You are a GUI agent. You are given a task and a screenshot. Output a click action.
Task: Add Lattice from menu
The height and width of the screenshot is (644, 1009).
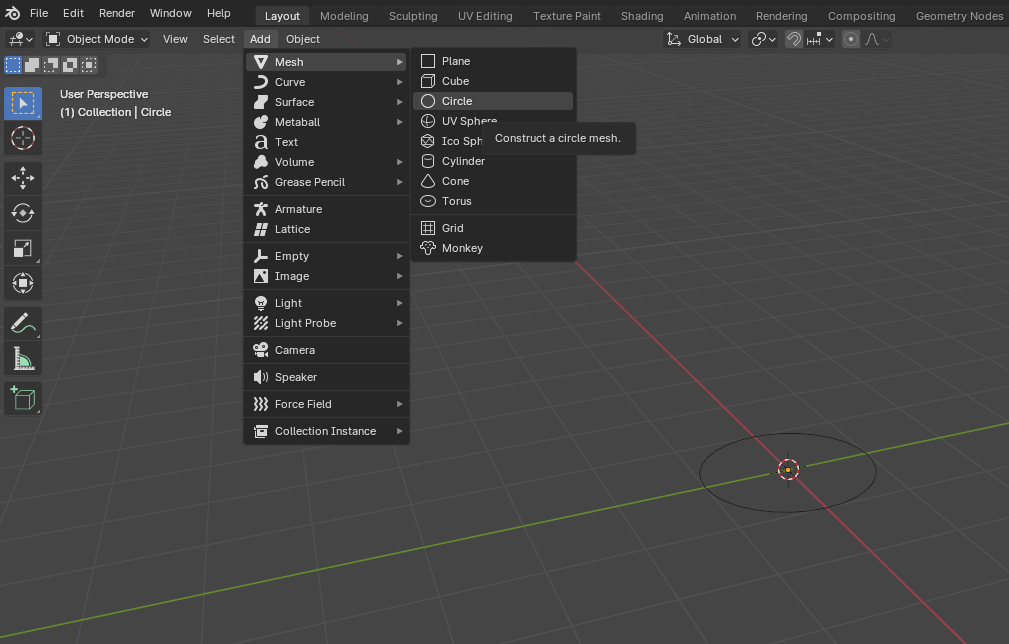click(x=326, y=229)
